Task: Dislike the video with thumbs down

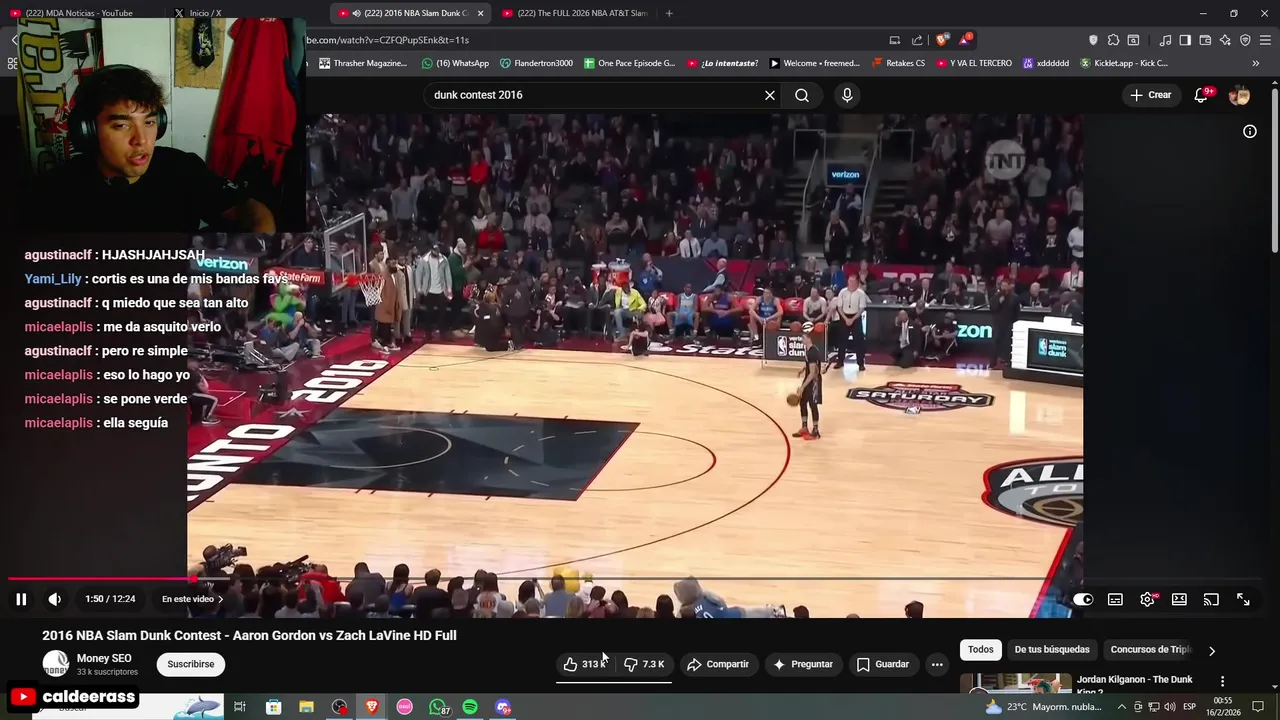Action: tap(644, 664)
